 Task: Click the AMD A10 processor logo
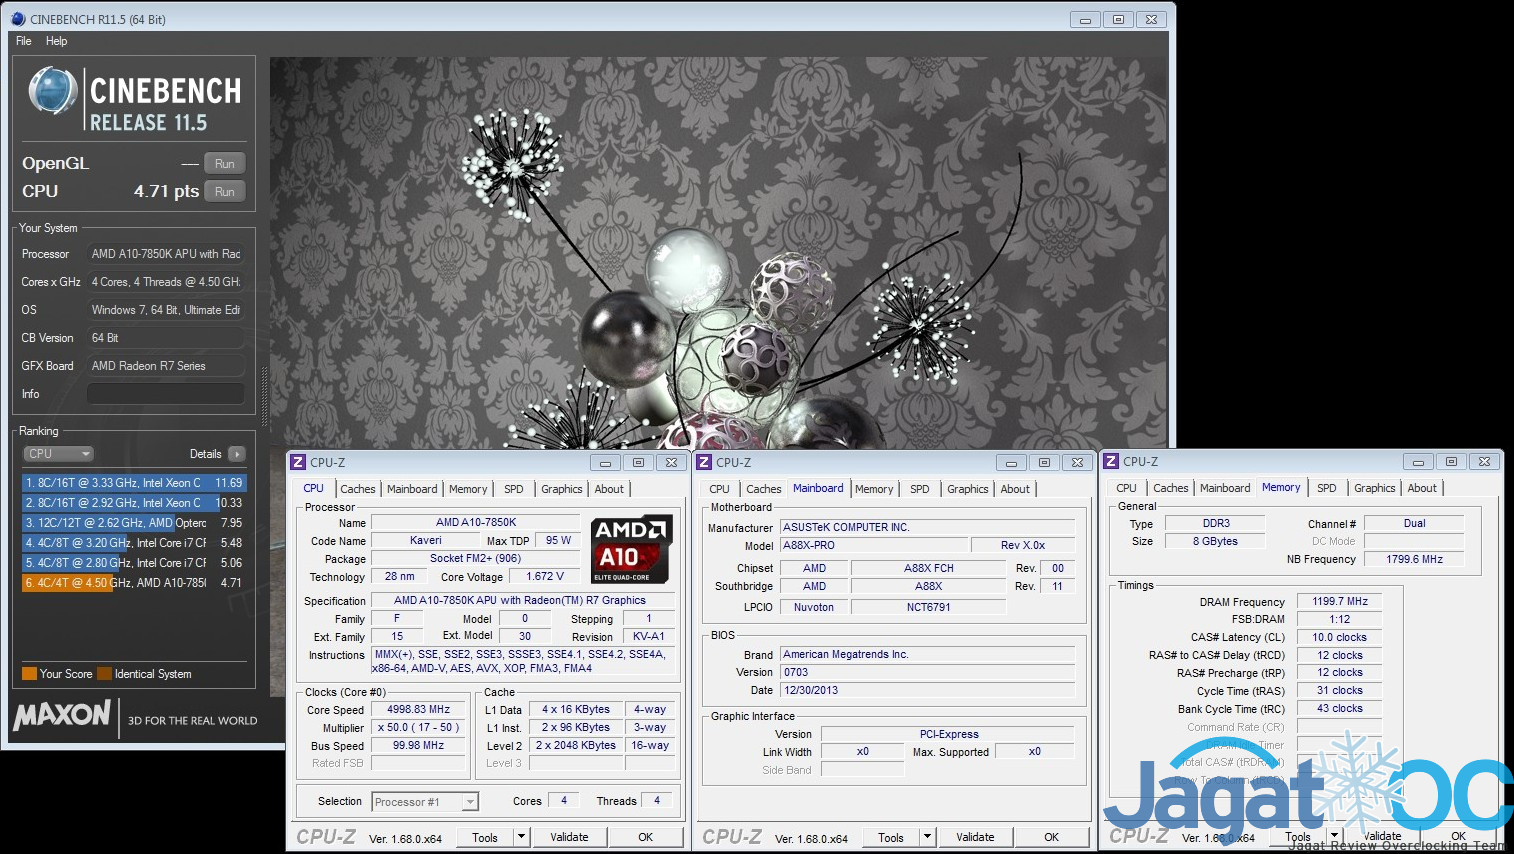(631, 549)
